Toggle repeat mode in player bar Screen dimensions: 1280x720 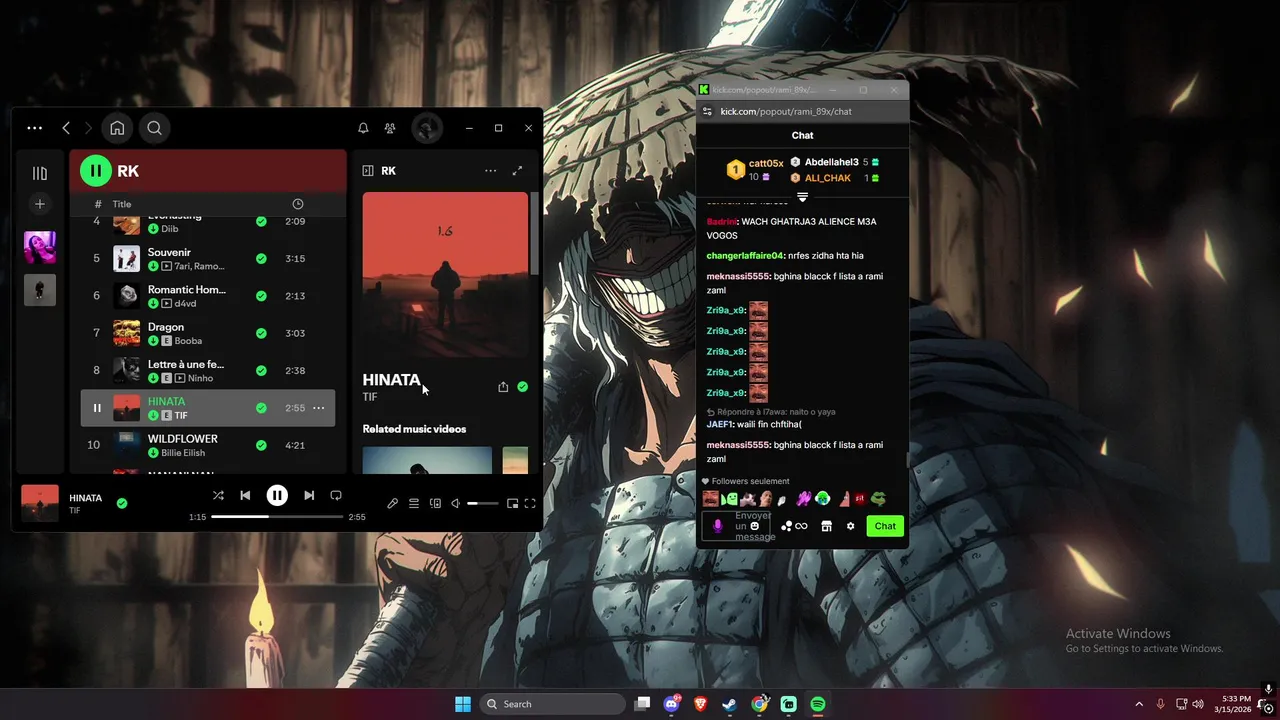click(336, 495)
